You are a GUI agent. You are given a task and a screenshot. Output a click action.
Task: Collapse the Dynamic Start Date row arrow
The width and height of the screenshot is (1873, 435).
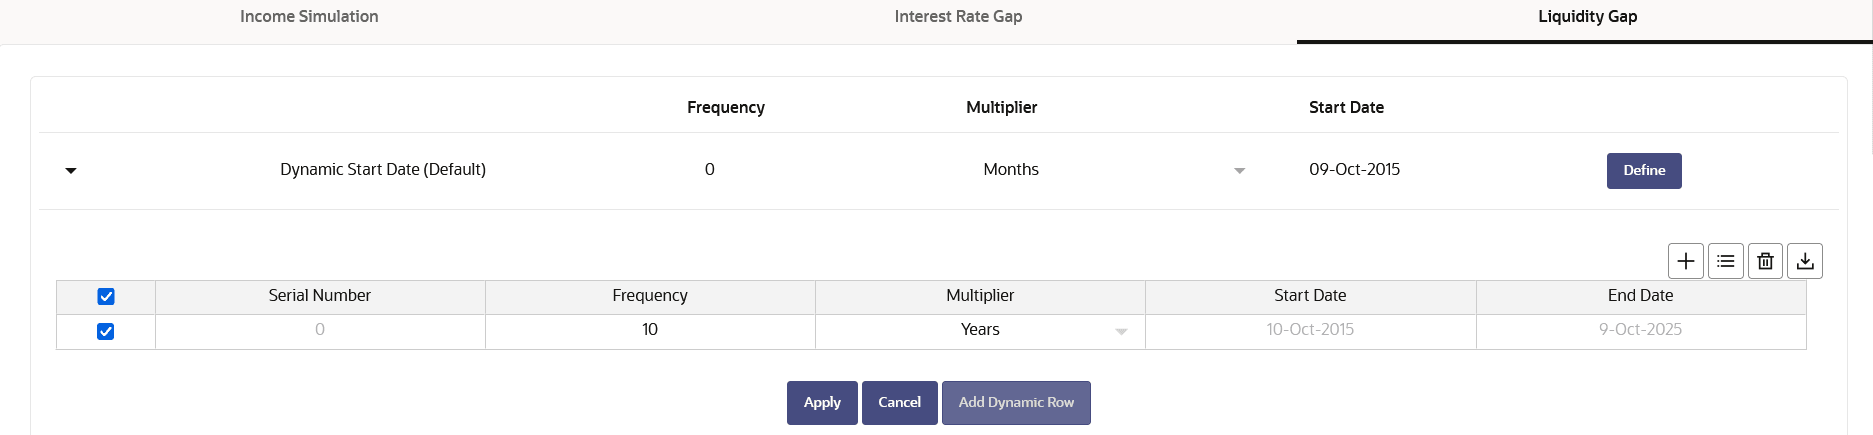pyautogui.click(x=71, y=171)
